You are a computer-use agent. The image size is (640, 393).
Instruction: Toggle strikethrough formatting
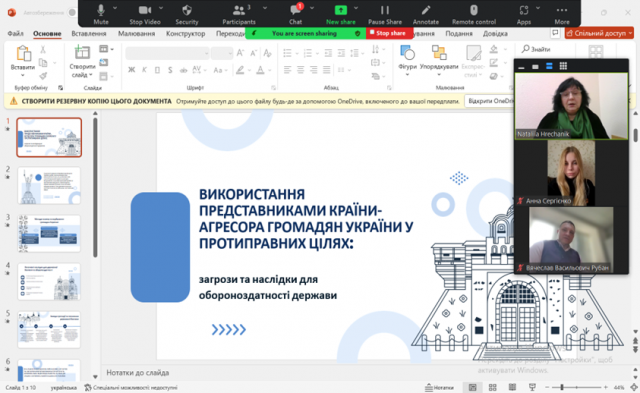point(183,70)
